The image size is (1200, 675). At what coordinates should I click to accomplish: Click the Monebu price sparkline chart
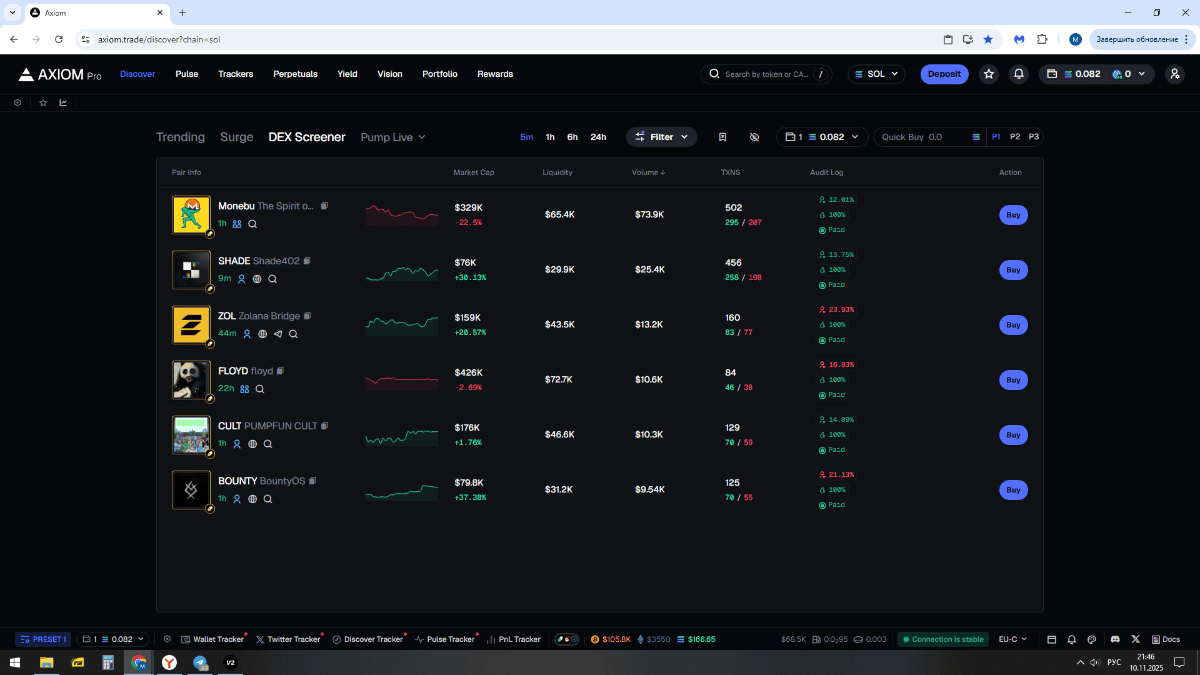(401, 215)
